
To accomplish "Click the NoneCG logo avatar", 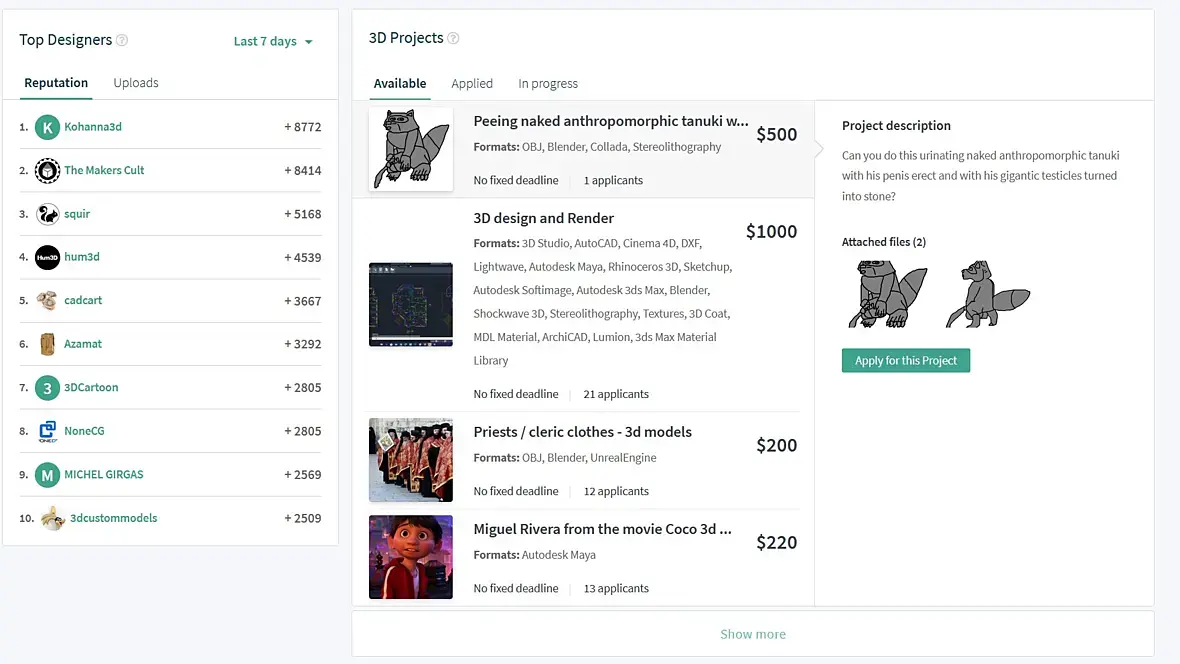I will tap(47, 431).
